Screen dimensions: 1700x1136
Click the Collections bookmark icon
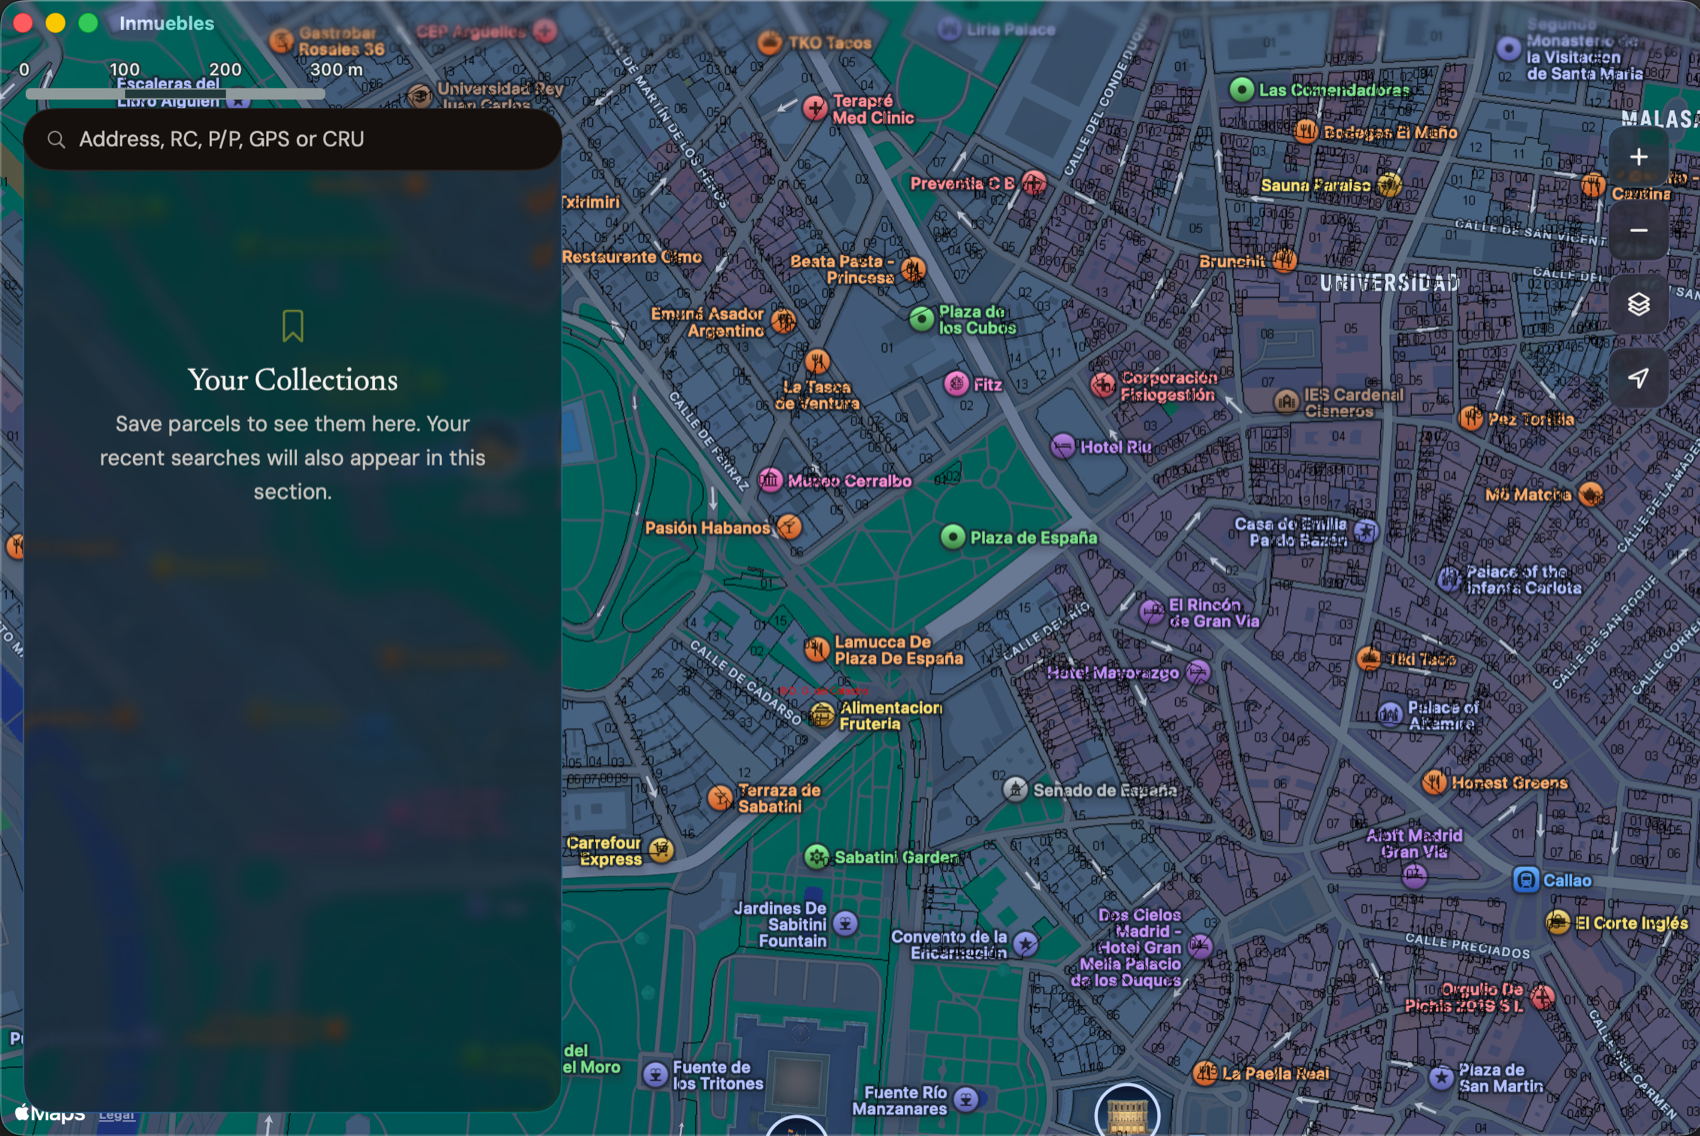coord(293,326)
